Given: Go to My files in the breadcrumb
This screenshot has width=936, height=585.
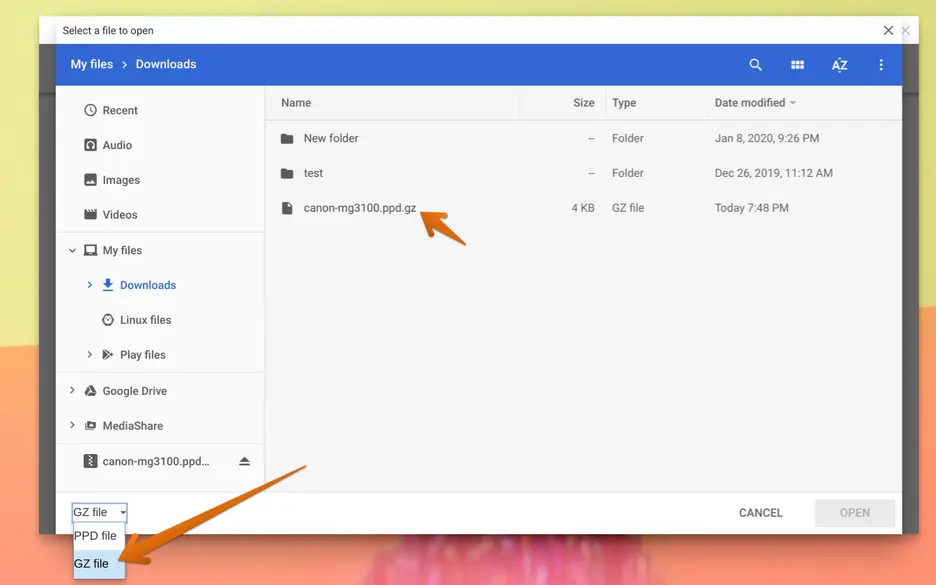Looking at the screenshot, I should (x=91, y=64).
